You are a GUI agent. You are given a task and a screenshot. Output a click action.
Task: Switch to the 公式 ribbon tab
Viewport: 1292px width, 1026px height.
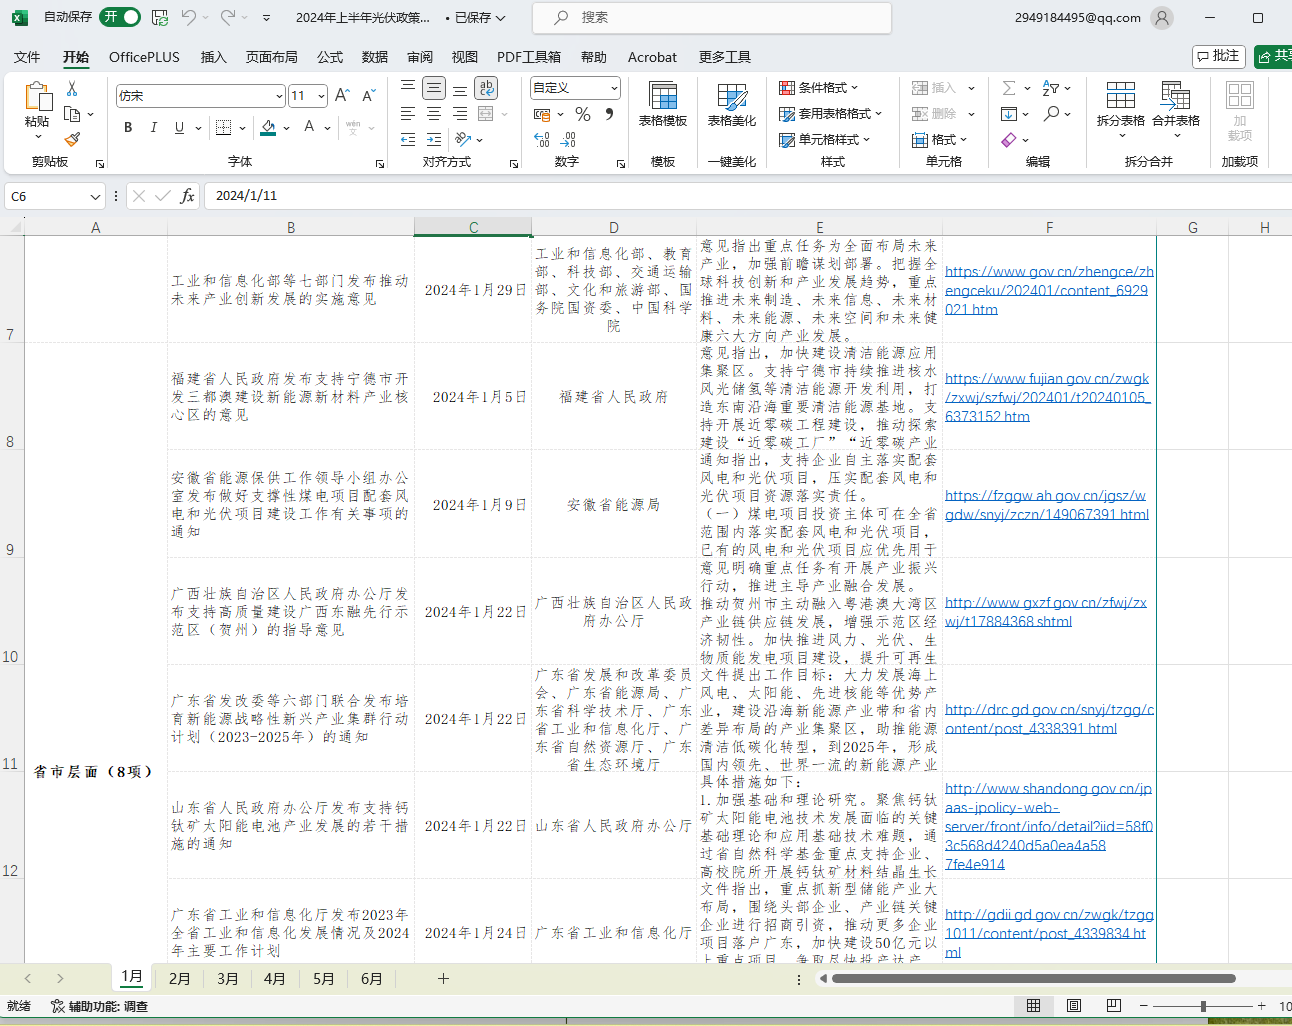[x=330, y=57]
